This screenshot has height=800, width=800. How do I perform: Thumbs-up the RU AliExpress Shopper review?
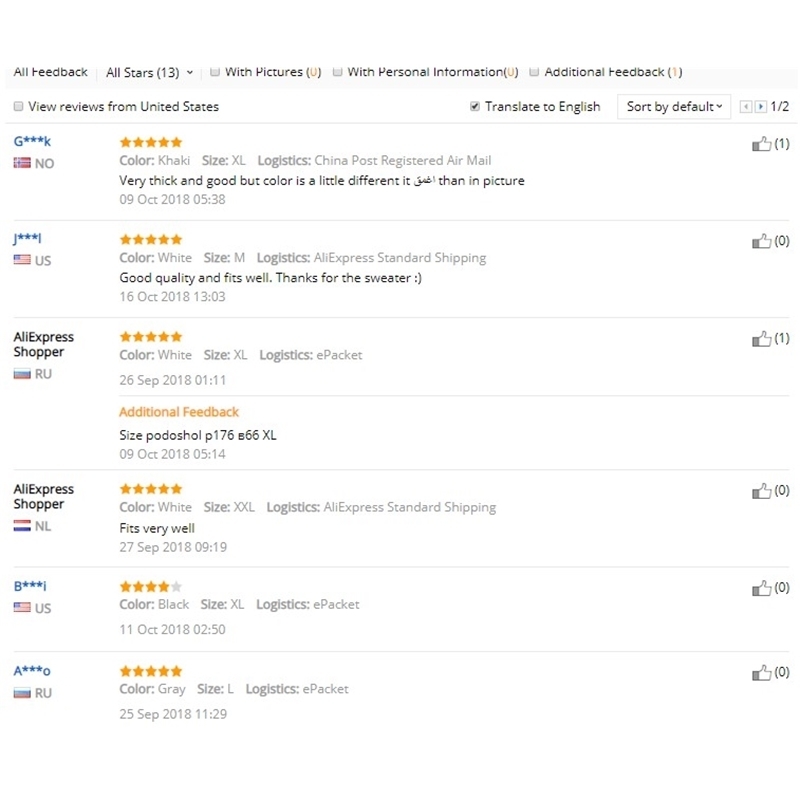[762, 339]
